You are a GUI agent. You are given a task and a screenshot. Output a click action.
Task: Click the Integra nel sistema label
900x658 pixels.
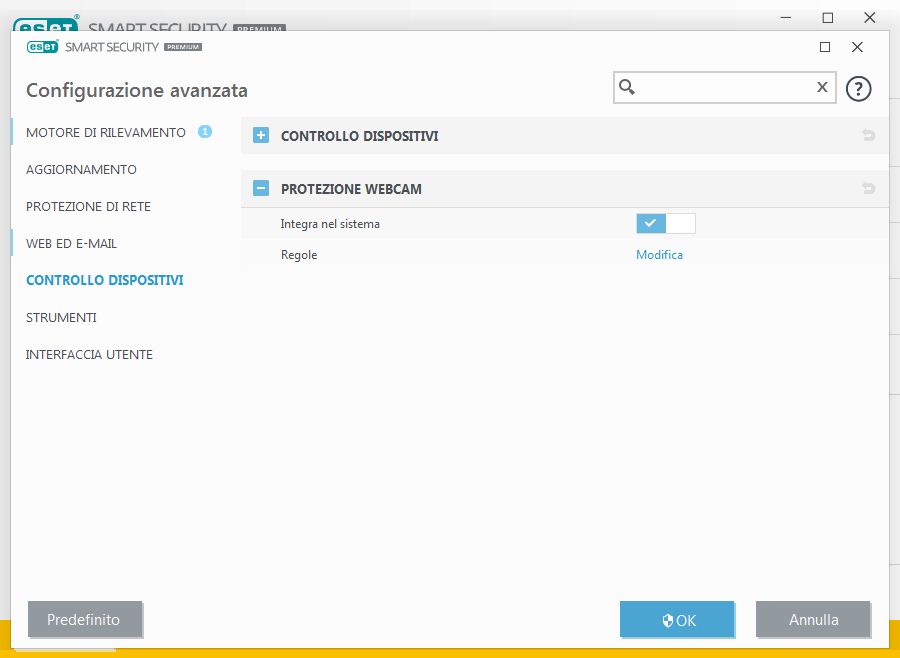point(330,224)
